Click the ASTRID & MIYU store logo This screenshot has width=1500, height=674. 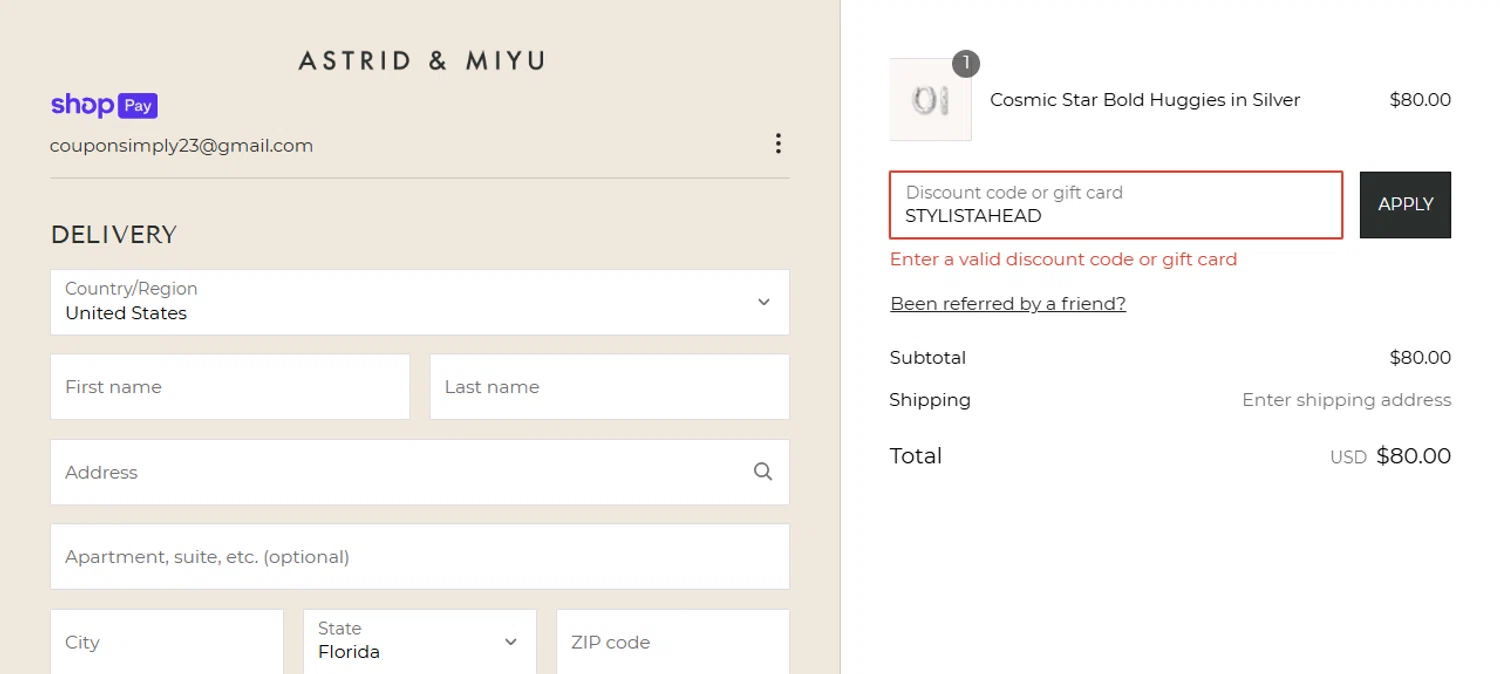(x=421, y=61)
